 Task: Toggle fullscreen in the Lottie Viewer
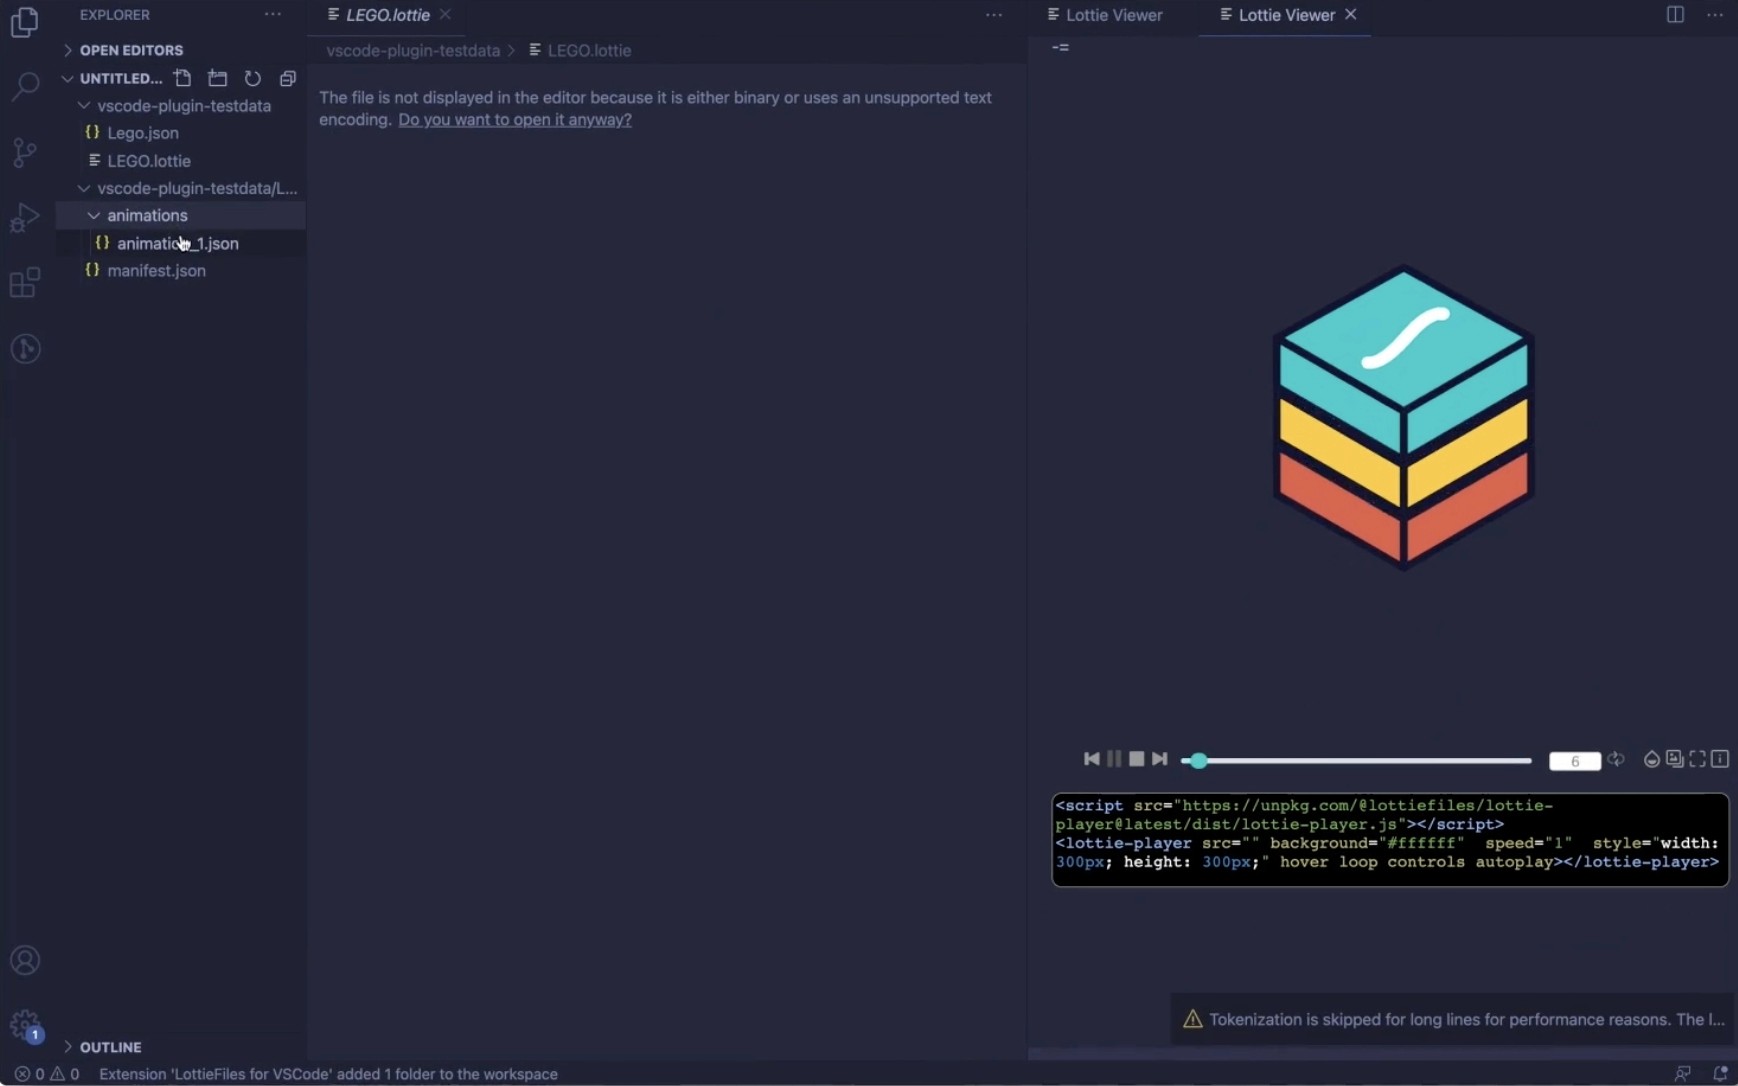[x=1698, y=759]
